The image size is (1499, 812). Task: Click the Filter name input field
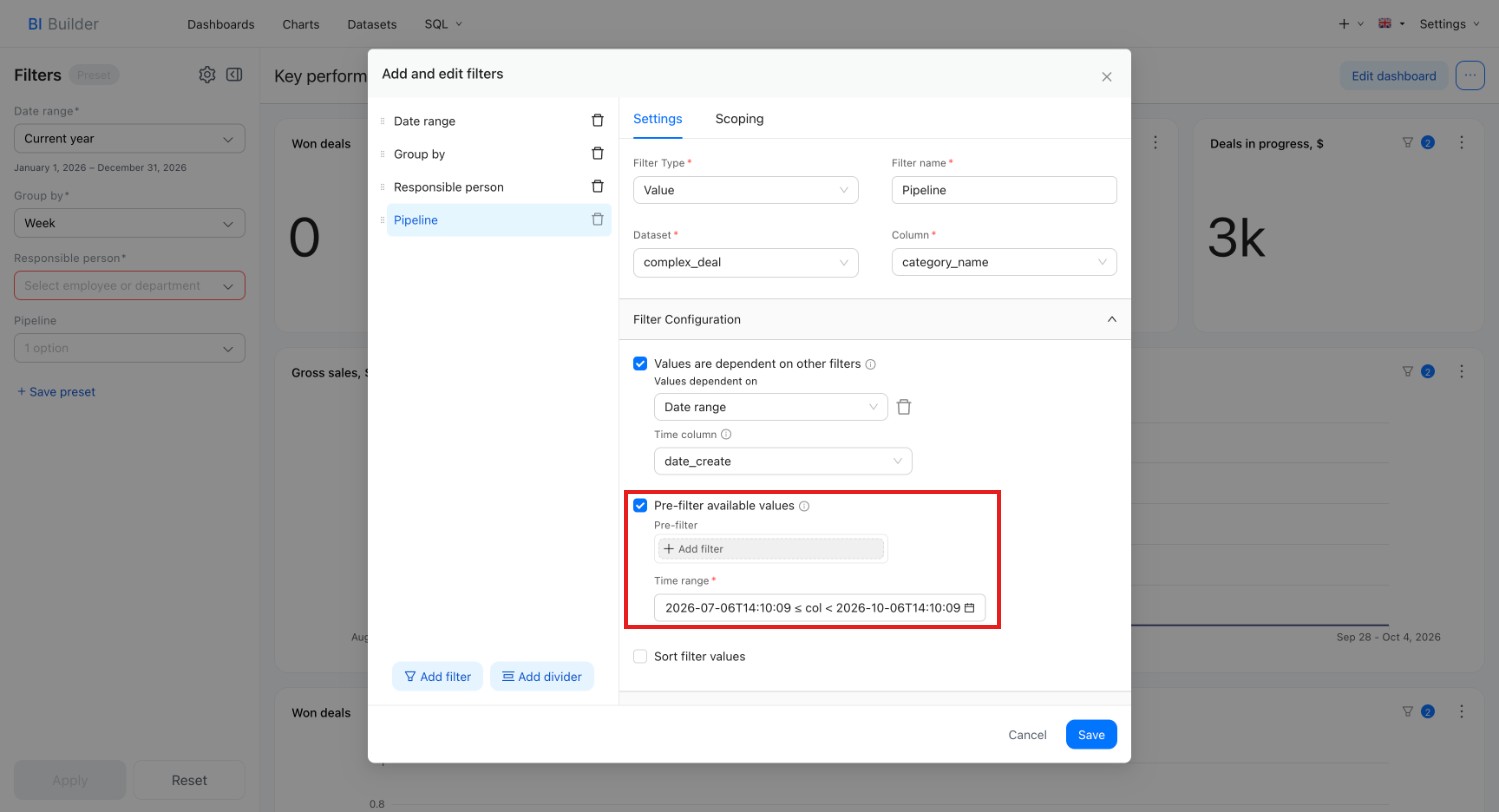click(x=1004, y=190)
